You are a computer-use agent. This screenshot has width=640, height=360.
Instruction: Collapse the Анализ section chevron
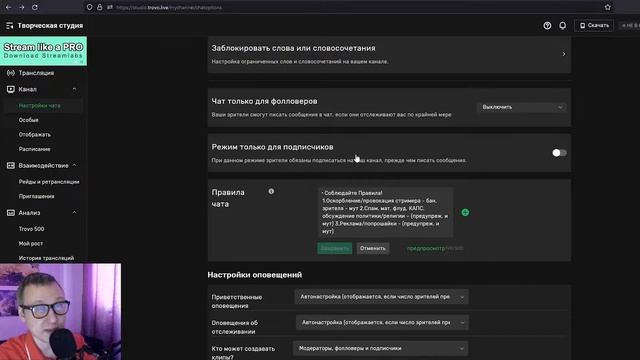point(74,212)
